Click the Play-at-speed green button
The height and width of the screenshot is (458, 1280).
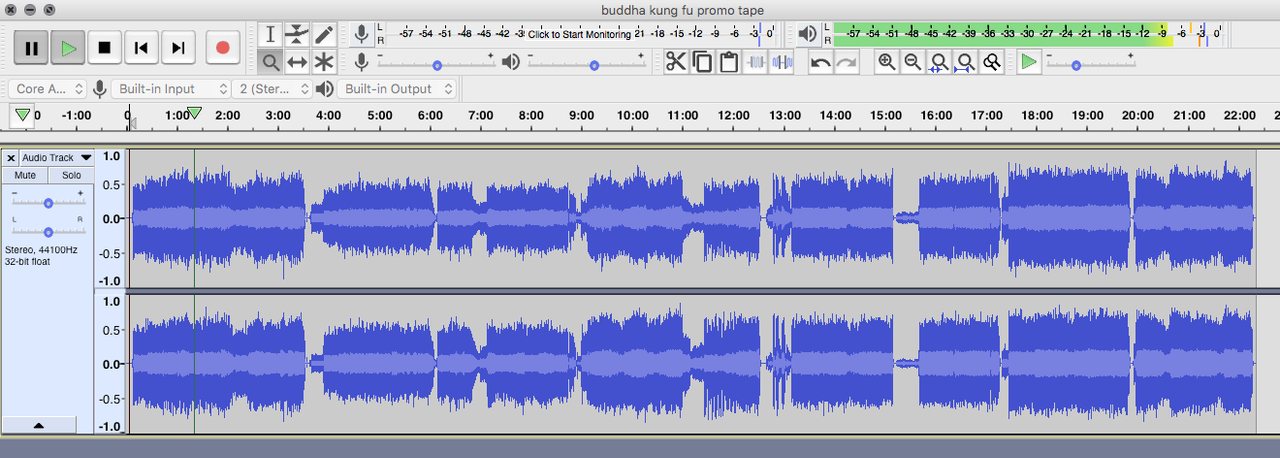[1029, 62]
